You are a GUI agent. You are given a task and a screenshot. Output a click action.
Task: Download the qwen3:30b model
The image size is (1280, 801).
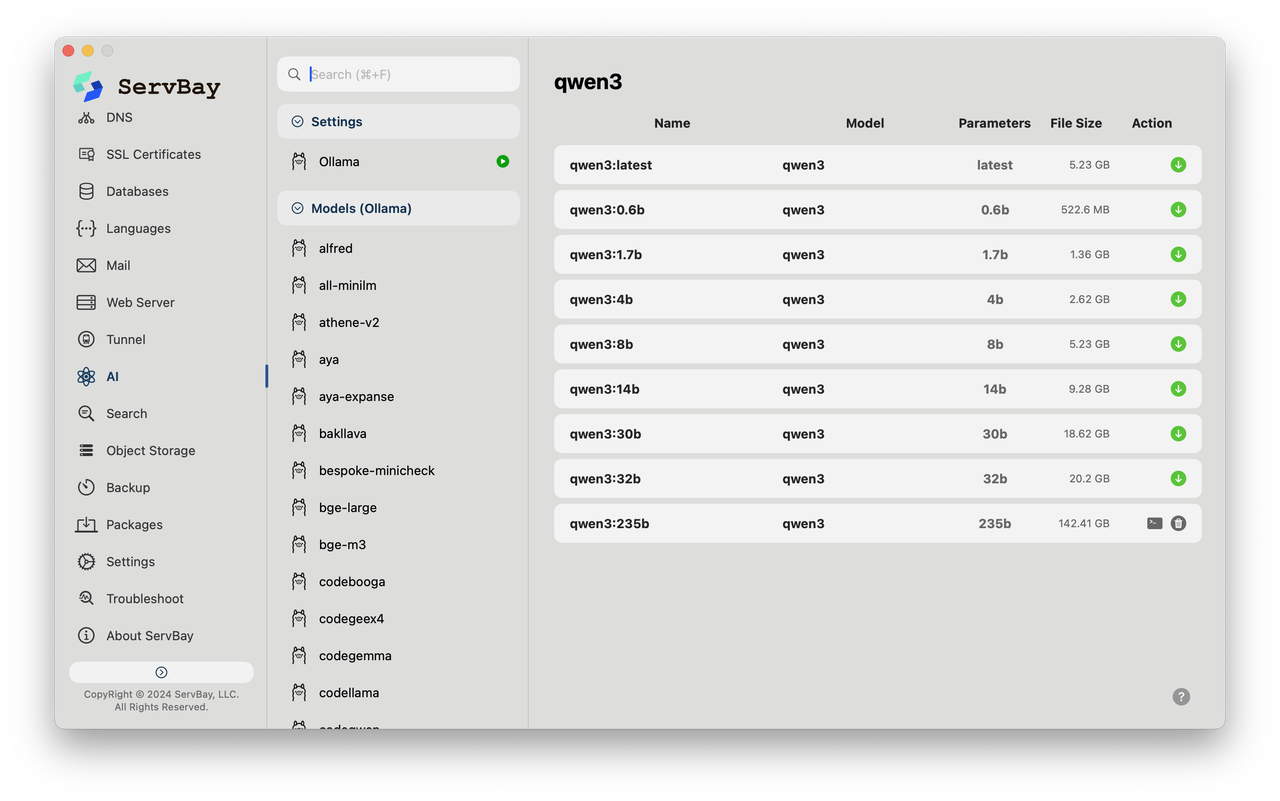(1178, 434)
